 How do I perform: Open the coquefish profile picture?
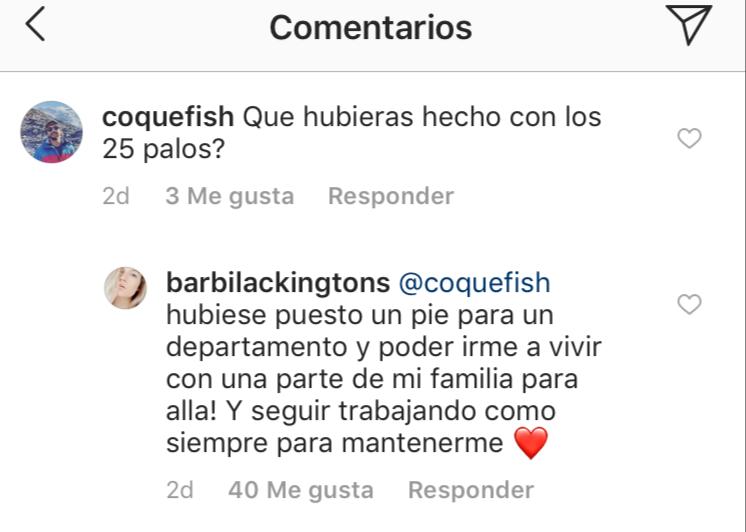pos(51,132)
